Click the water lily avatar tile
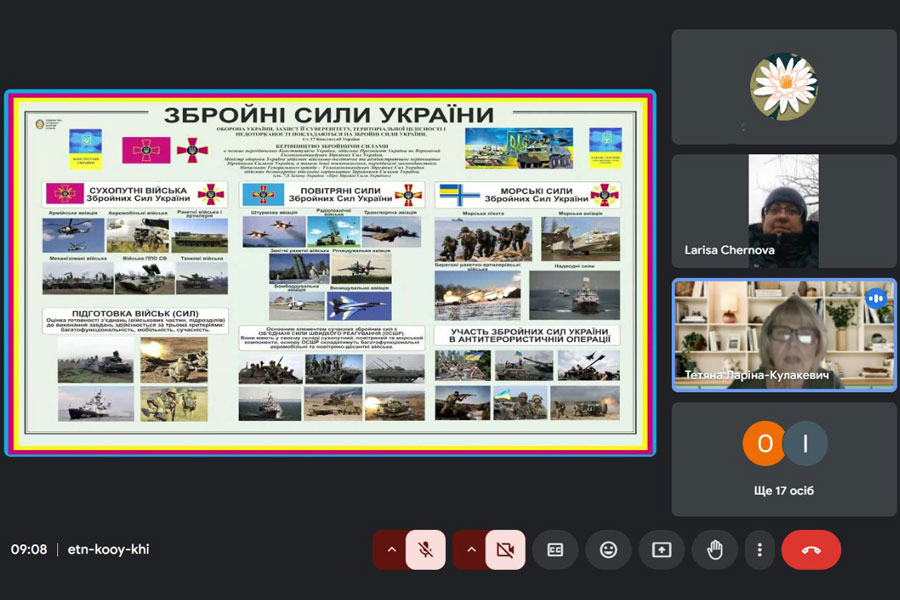The height and width of the screenshot is (600, 900). point(783,87)
